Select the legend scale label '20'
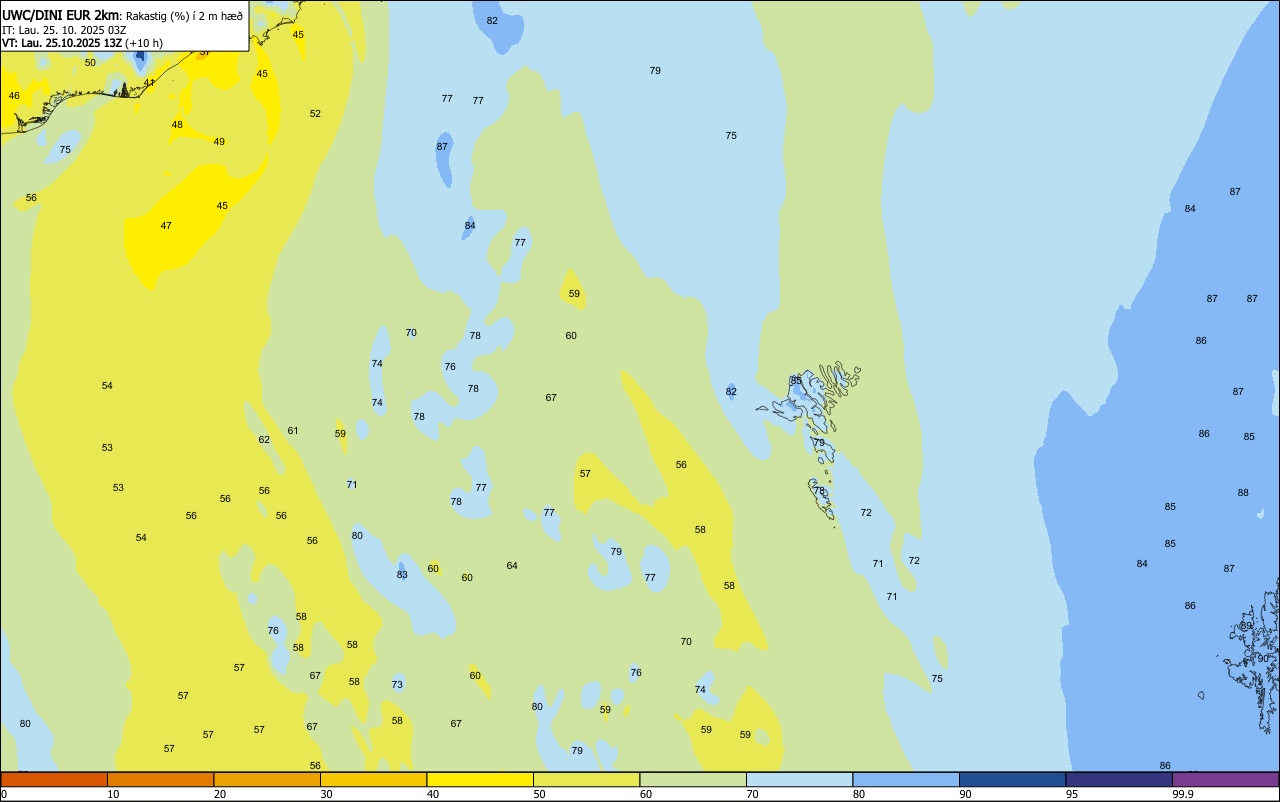The image size is (1280, 802). pyautogui.click(x=219, y=794)
